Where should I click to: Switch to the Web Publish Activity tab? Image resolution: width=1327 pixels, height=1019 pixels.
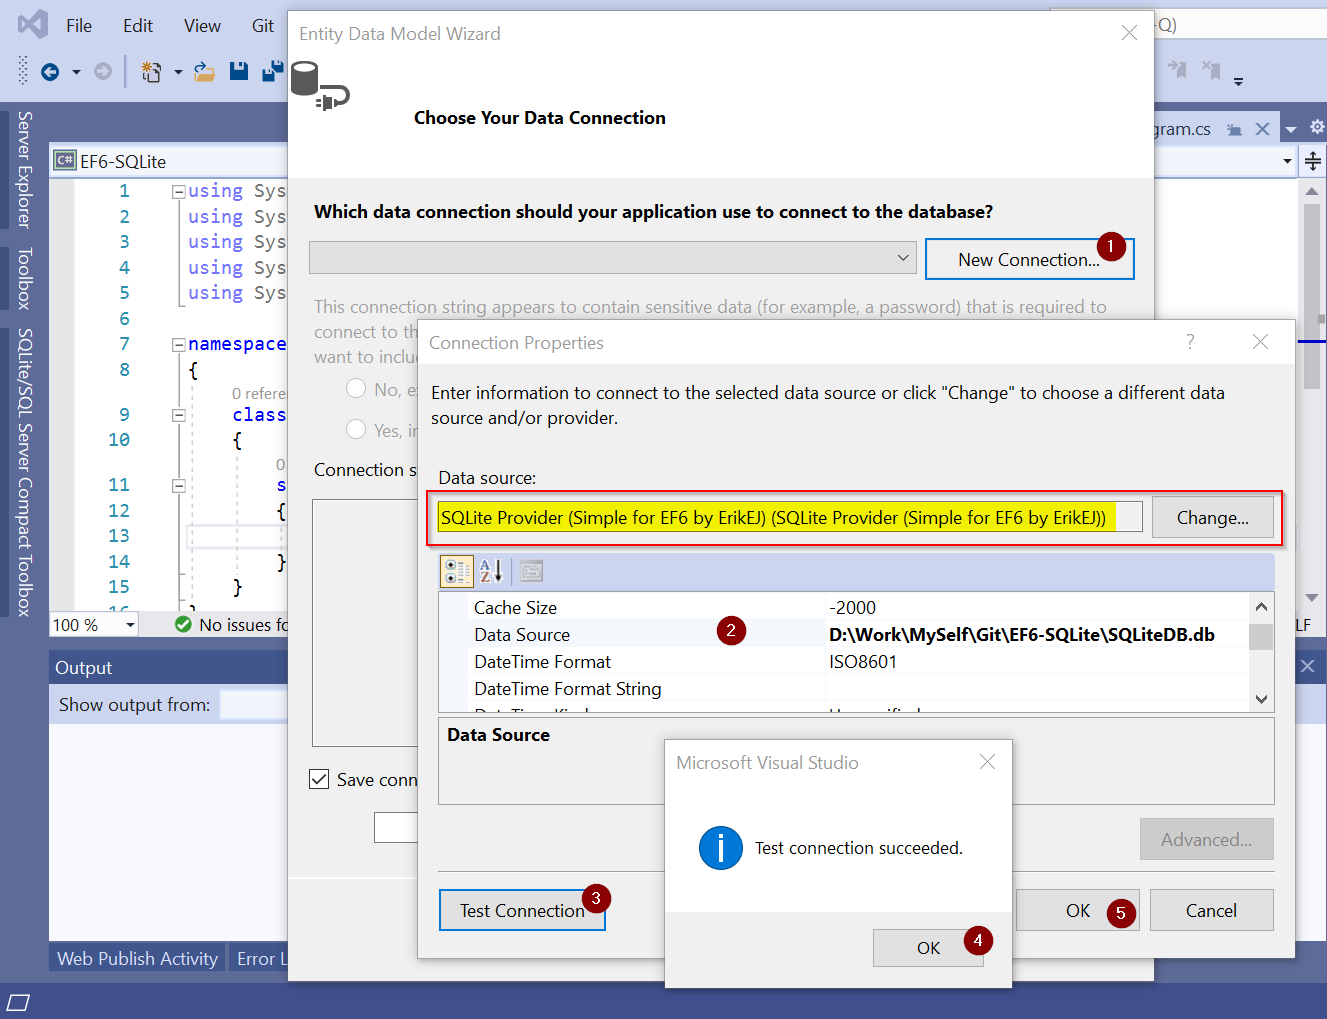(137, 958)
